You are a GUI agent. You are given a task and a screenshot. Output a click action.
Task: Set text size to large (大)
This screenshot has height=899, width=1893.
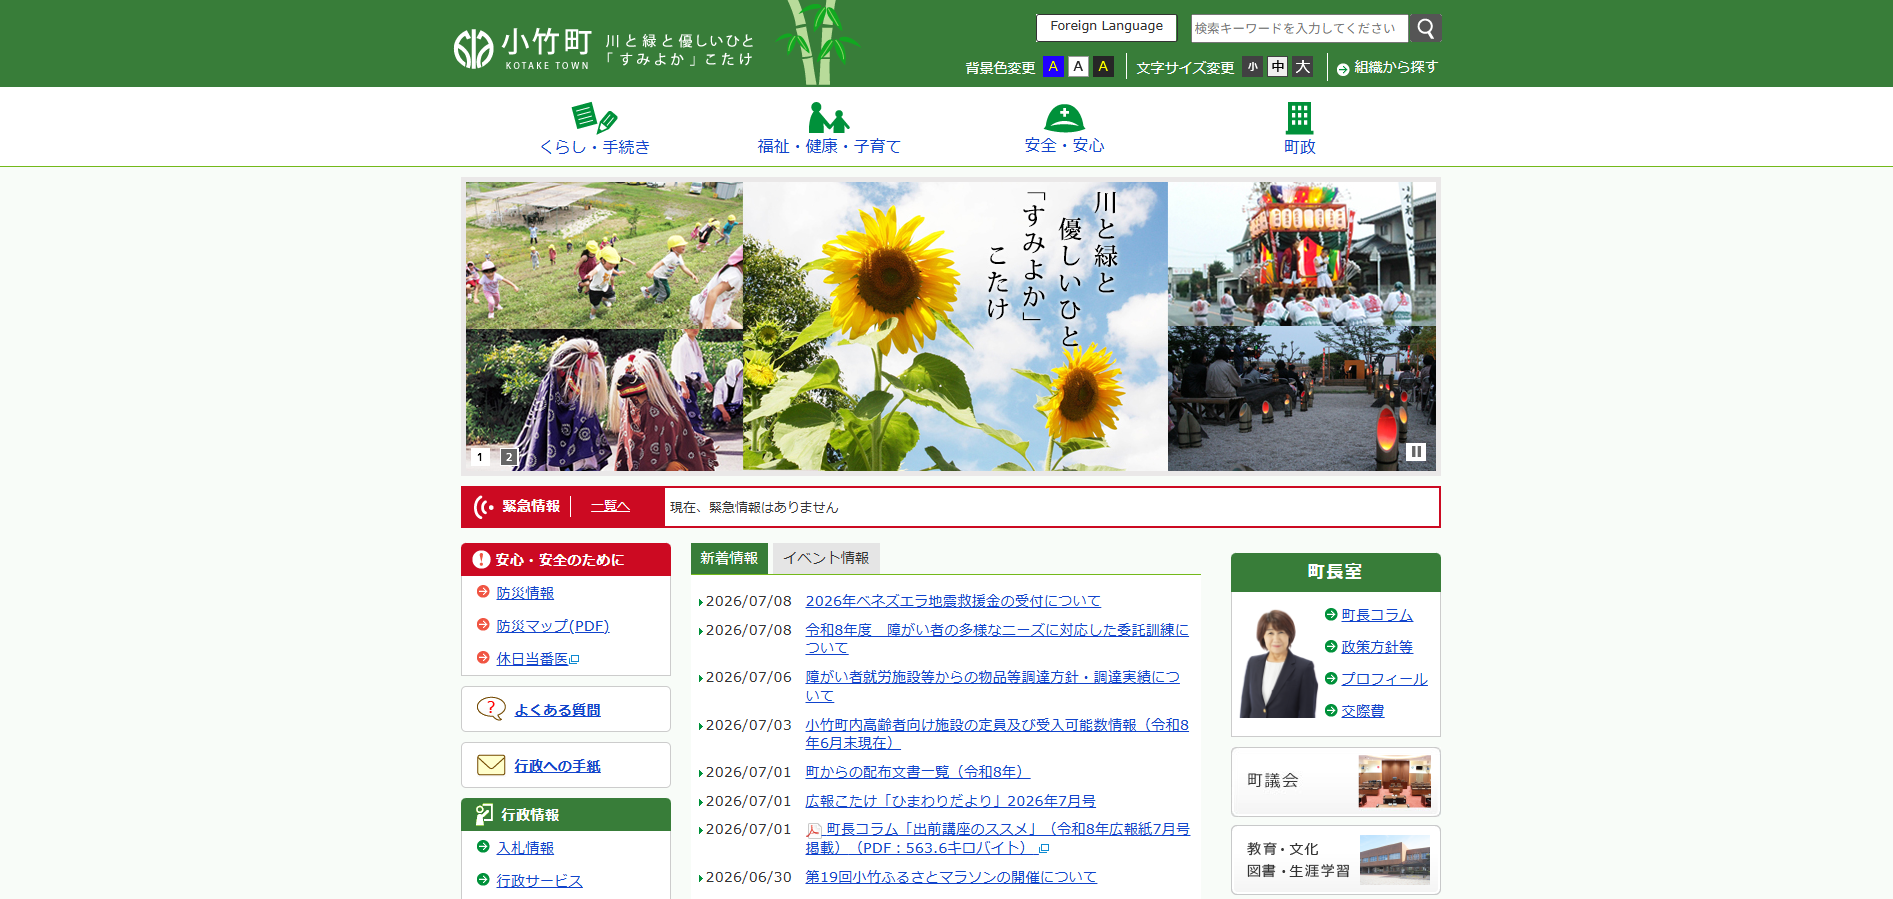[x=1302, y=67]
